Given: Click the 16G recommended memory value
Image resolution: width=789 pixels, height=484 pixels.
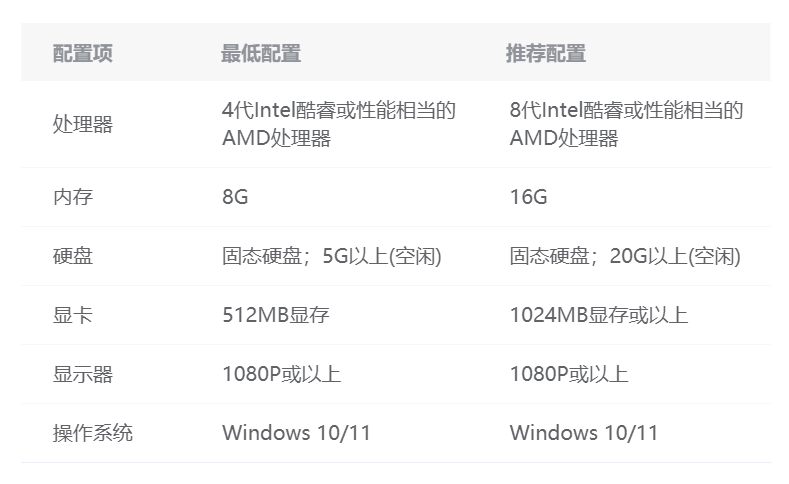Looking at the screenshot, I should coord(529,197).
